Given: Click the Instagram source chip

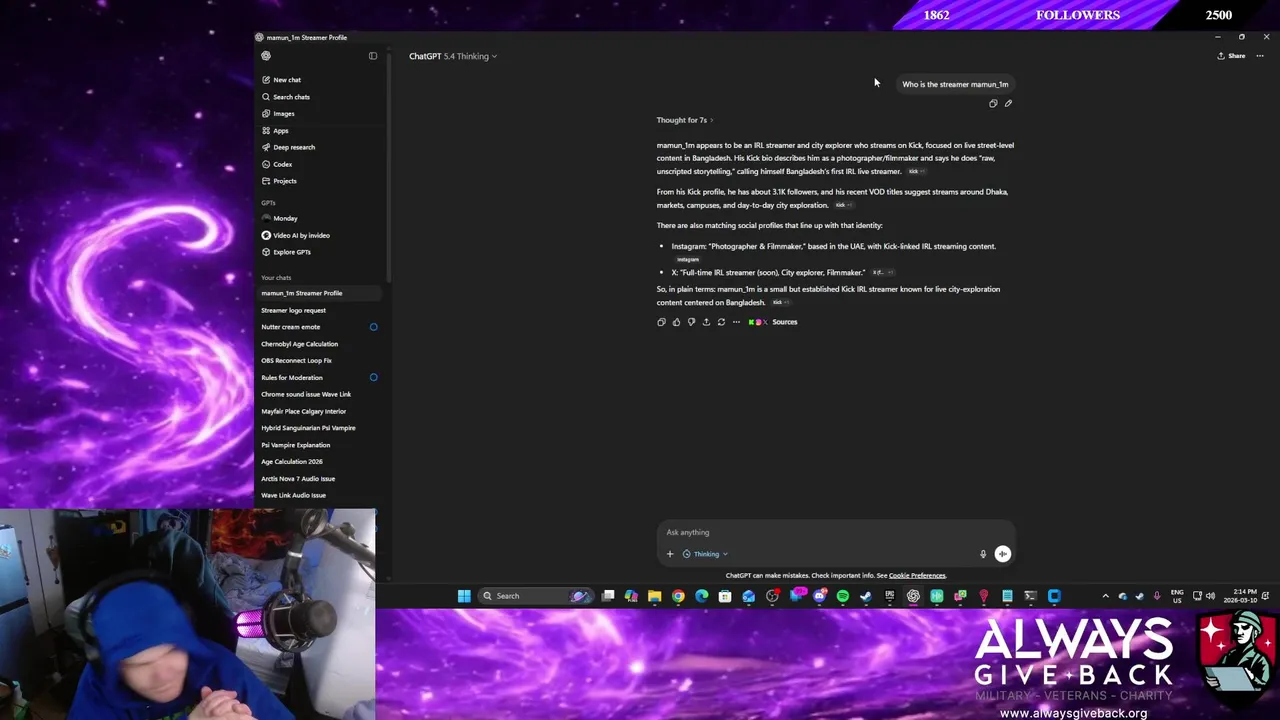Looking at the screenshot, I should click(x=688, y=260).
